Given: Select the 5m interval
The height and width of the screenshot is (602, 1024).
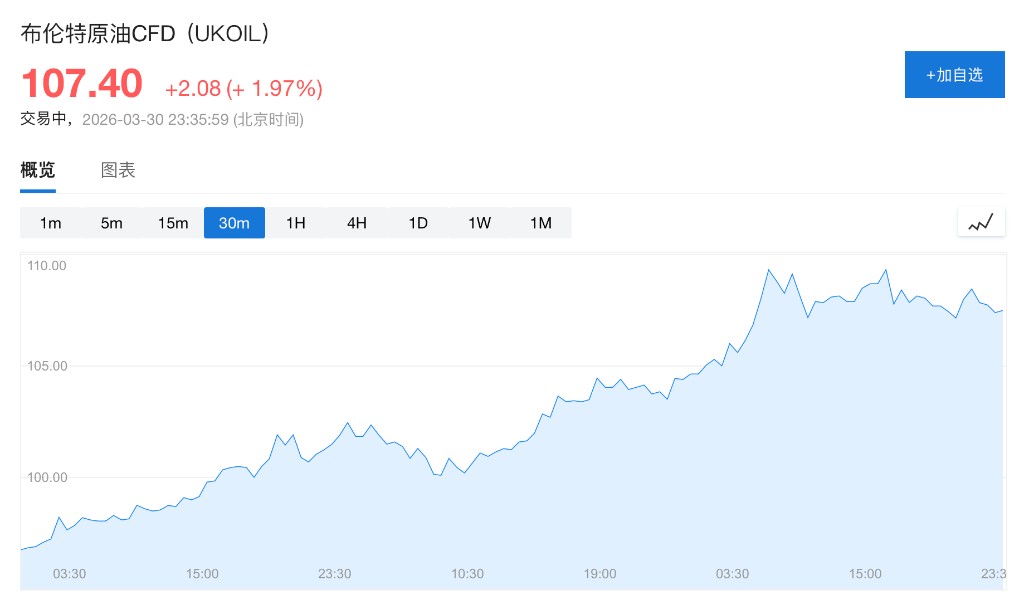Looking at the screenshot, I should [x=112, y=223].
